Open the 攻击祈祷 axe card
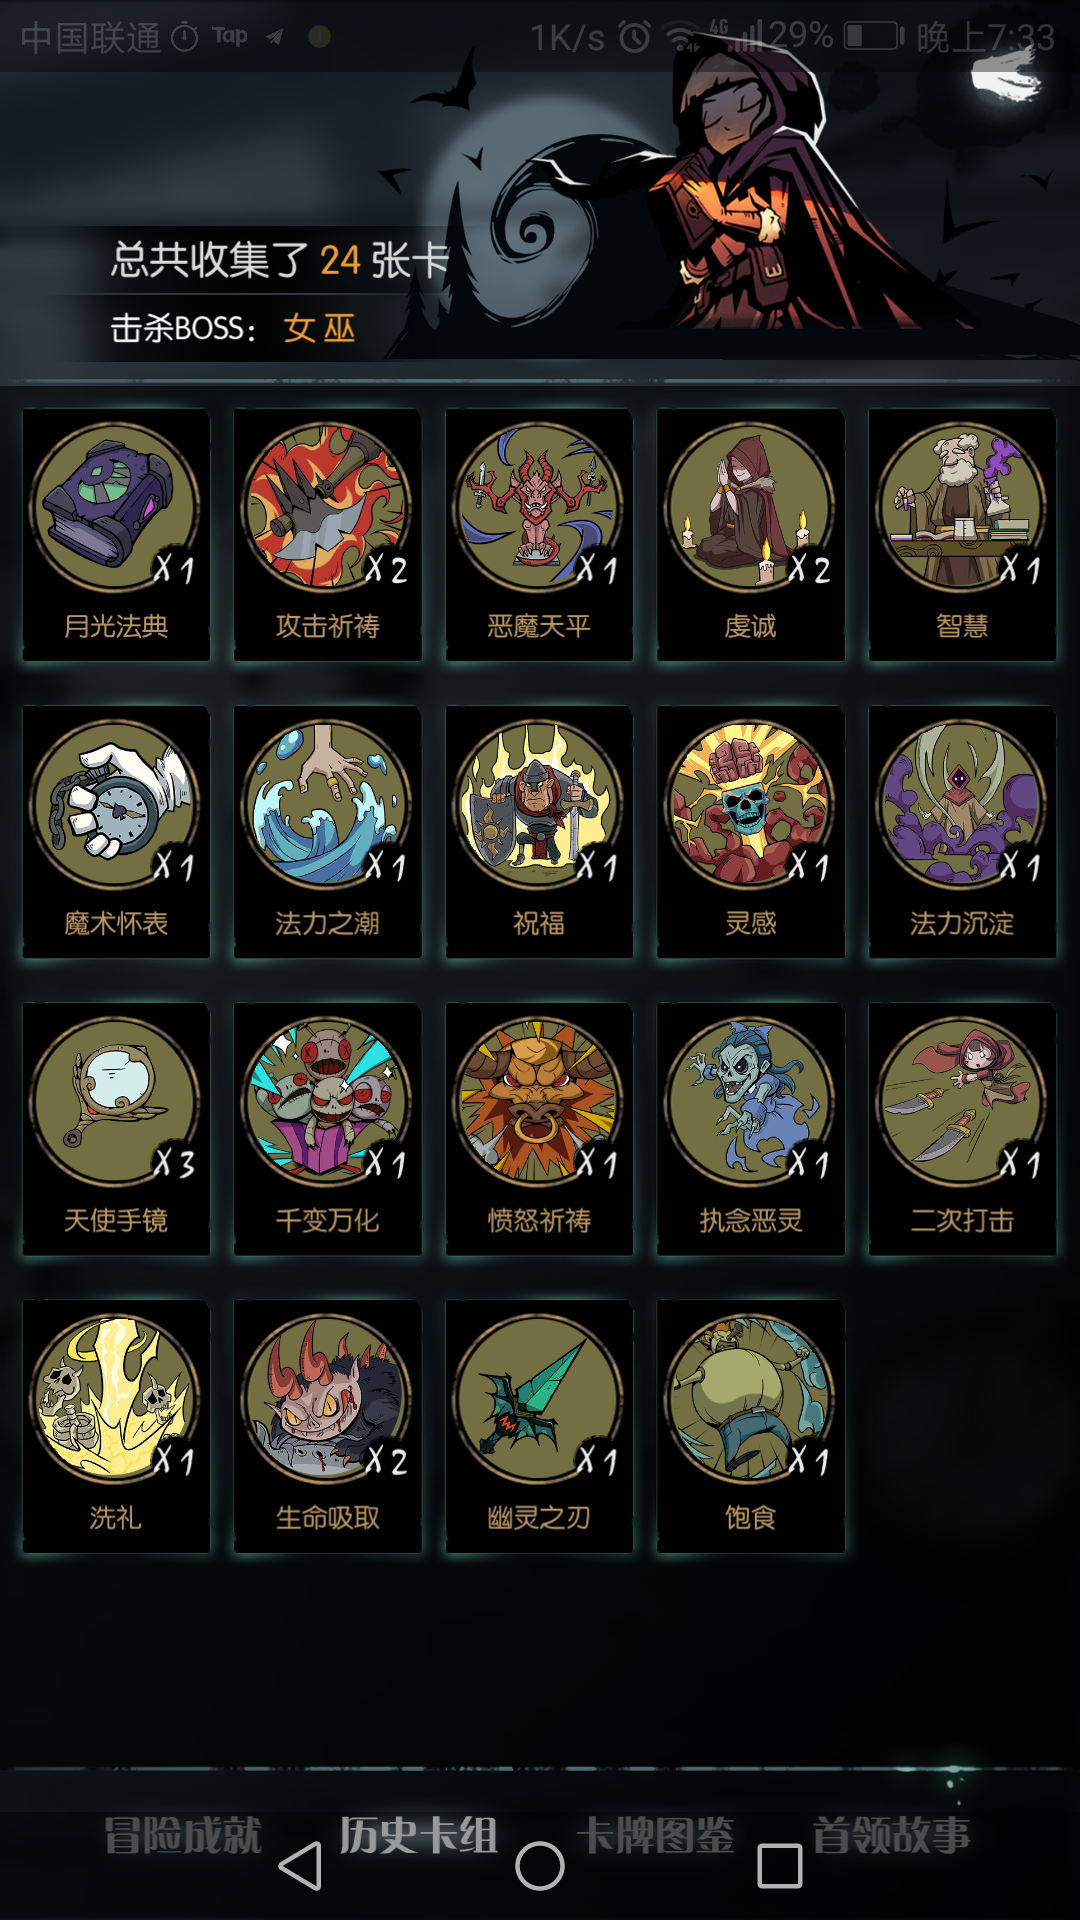Viewport: 1080px width, 1920px height. pyautogui.click(x=327, y=534)
